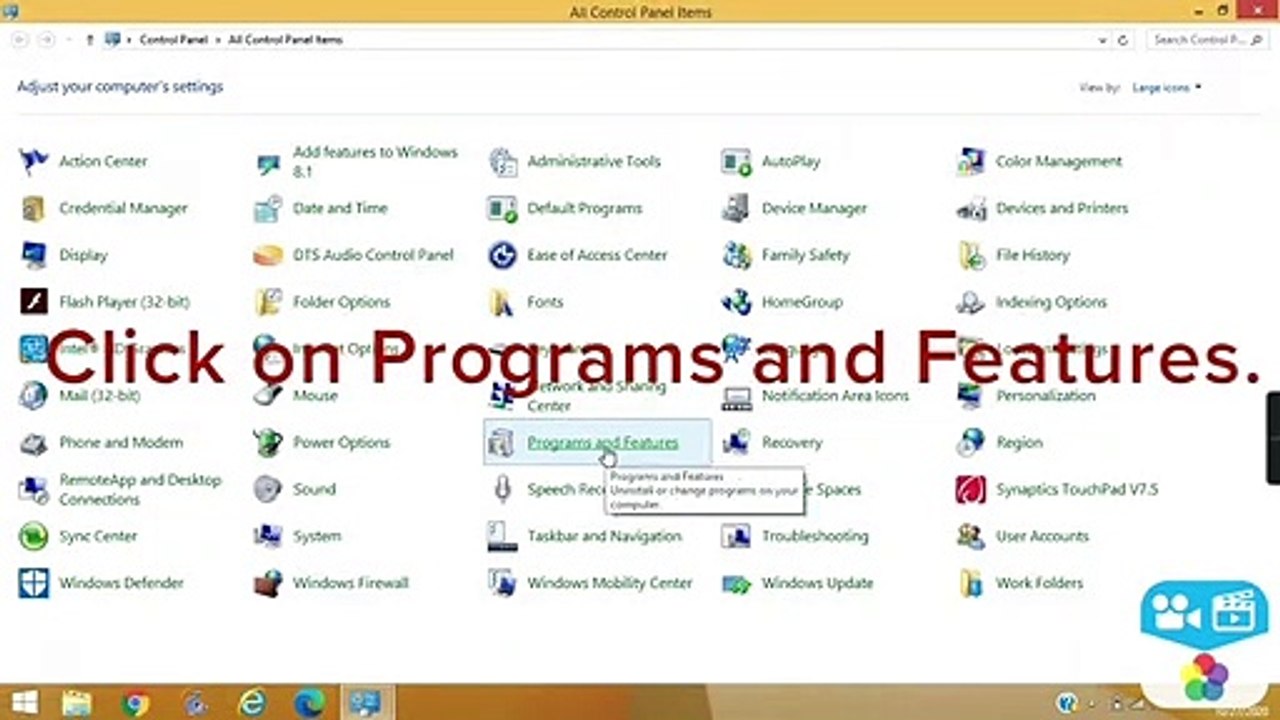Image resolution: width=1280 pixels, height=720 pixels.
Task: Click the Devices and Printers icon
Action: [971, 208]
